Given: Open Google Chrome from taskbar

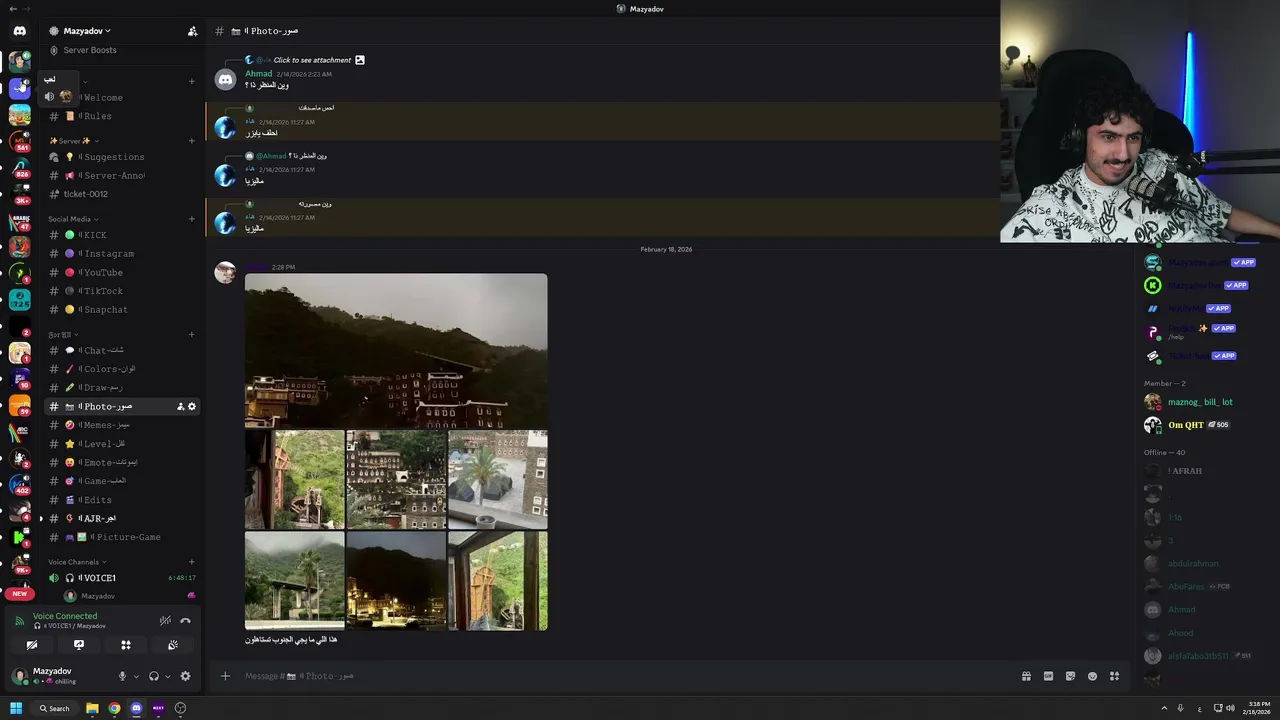Looking at the screenshot, I should click(114, 708).
